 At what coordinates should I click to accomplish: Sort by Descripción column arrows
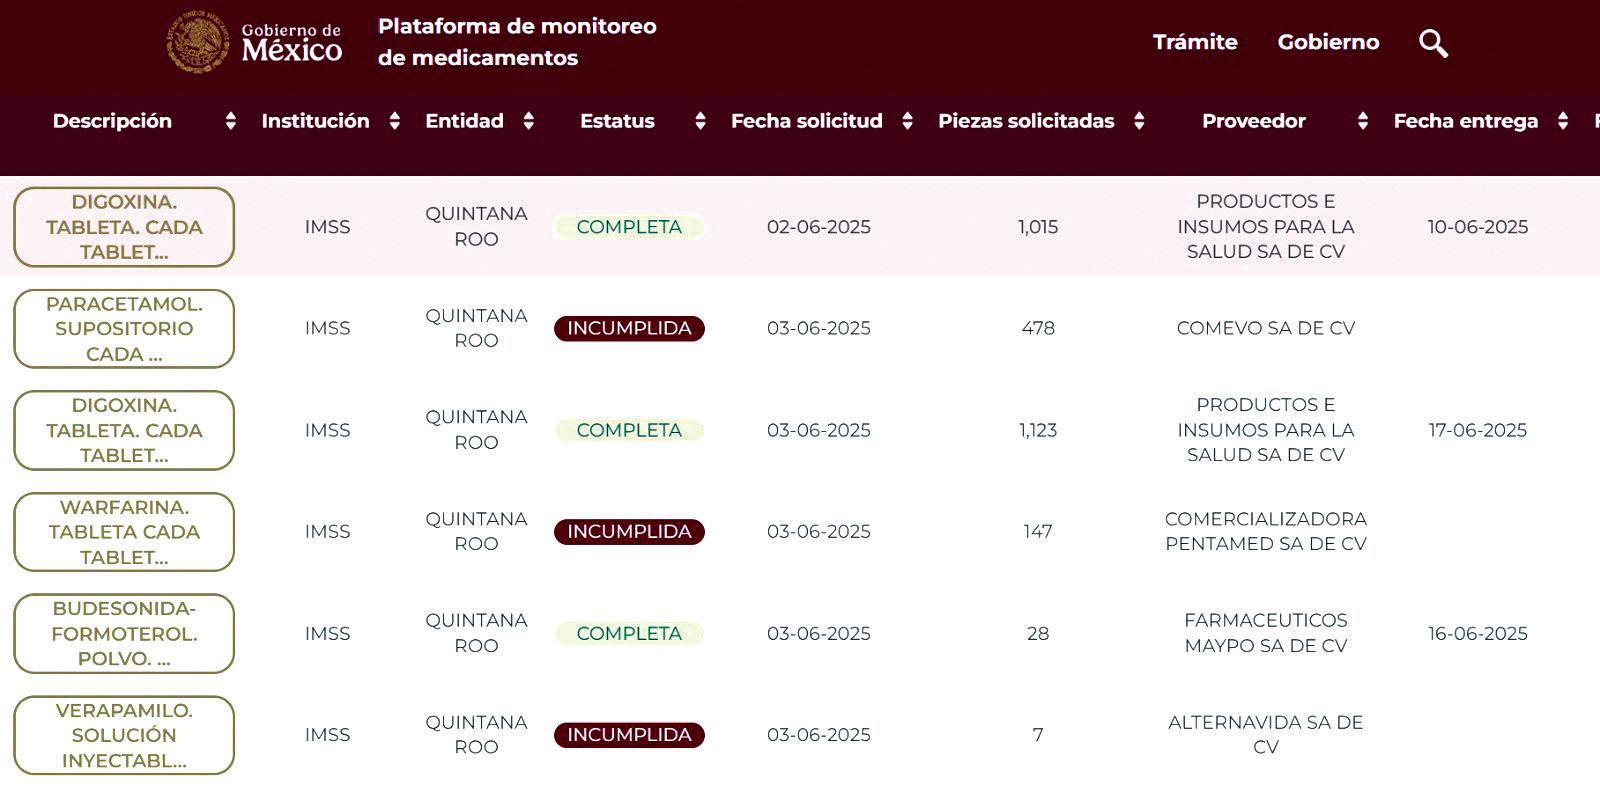coord(231,121)
